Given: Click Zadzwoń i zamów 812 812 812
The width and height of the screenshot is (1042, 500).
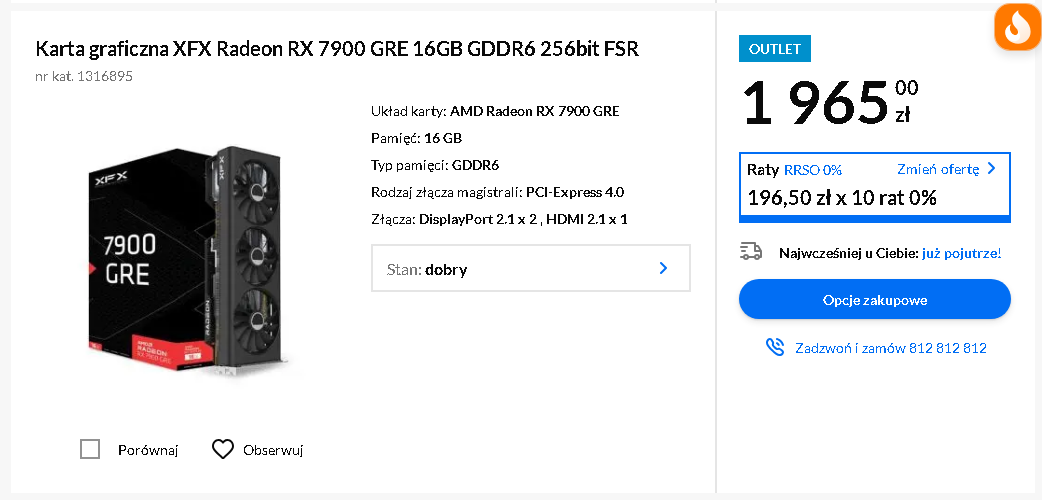Looking at the screenshot, I should point(890,348).
